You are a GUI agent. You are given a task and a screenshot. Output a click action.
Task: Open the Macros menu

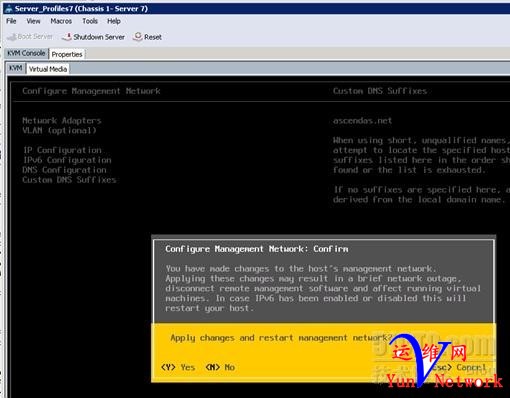coord(61,21)
